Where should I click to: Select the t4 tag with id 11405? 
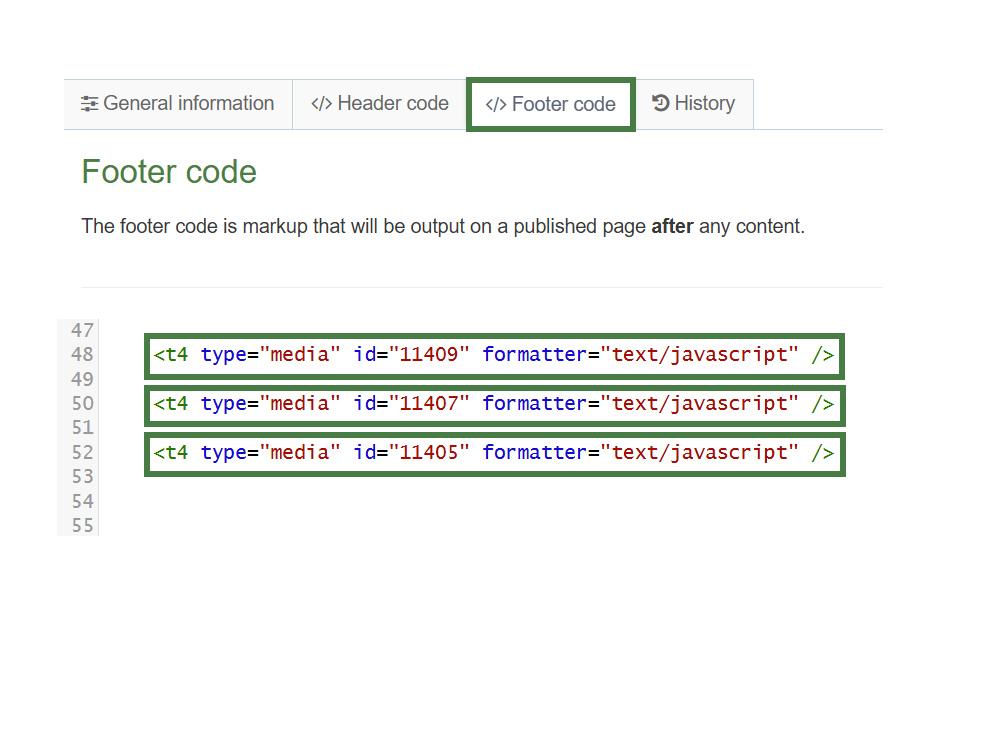(x=494, y=453)
